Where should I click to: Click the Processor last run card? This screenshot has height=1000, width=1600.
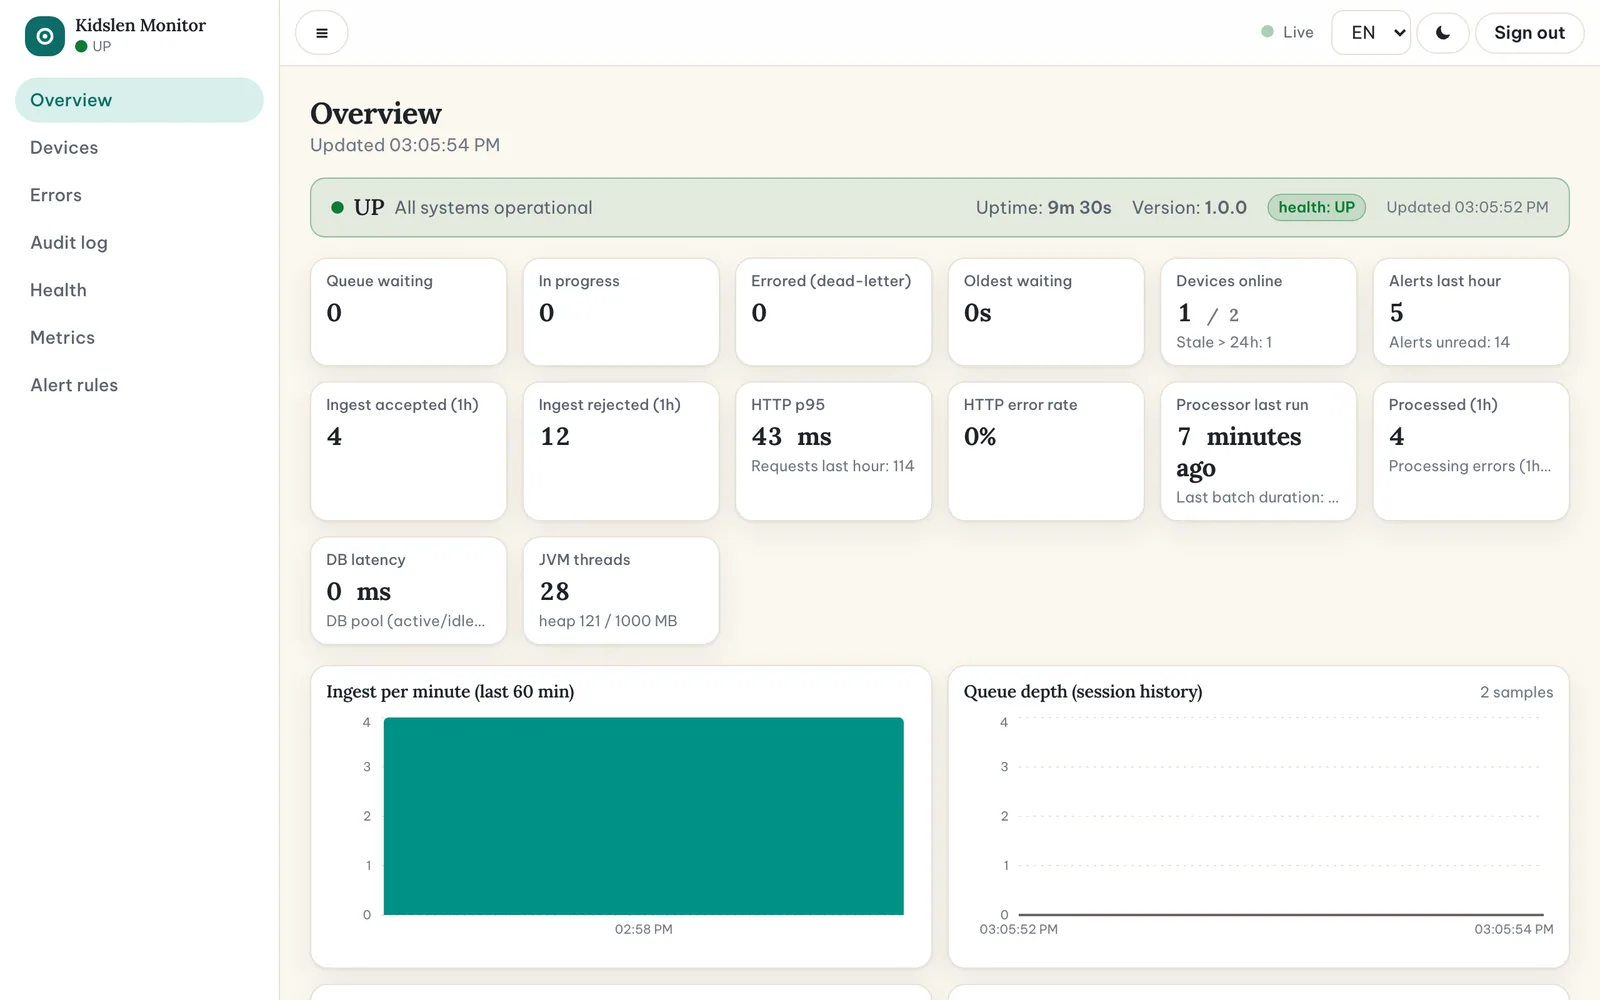click(1258, 451)
